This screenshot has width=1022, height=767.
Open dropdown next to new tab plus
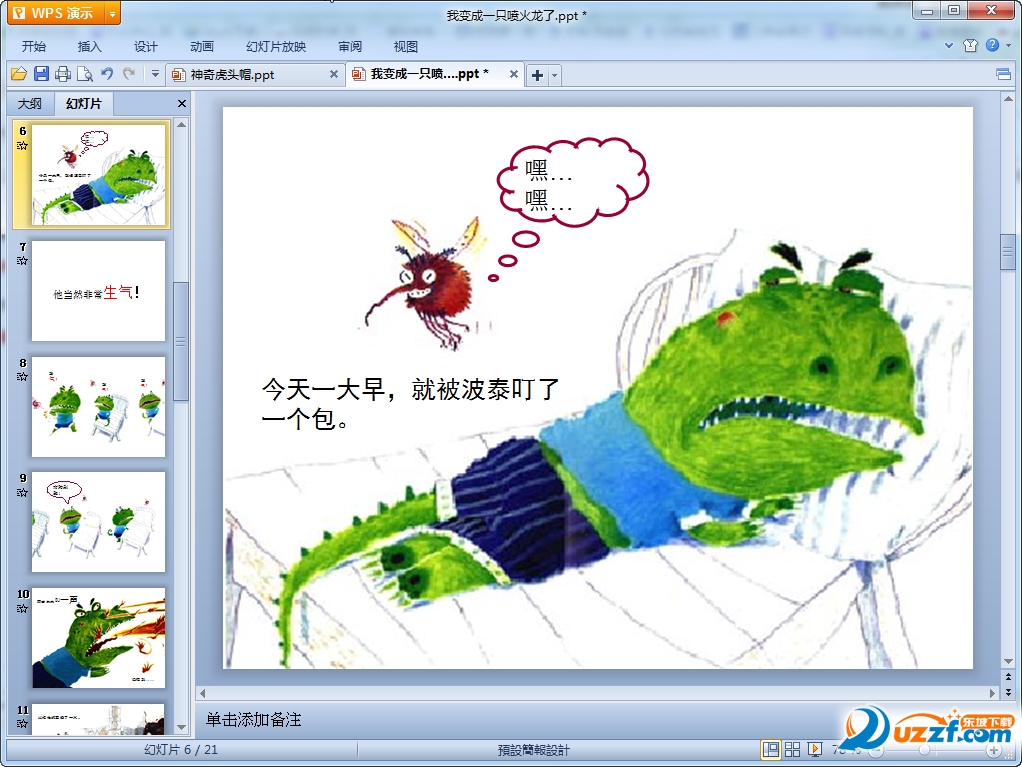555,76
